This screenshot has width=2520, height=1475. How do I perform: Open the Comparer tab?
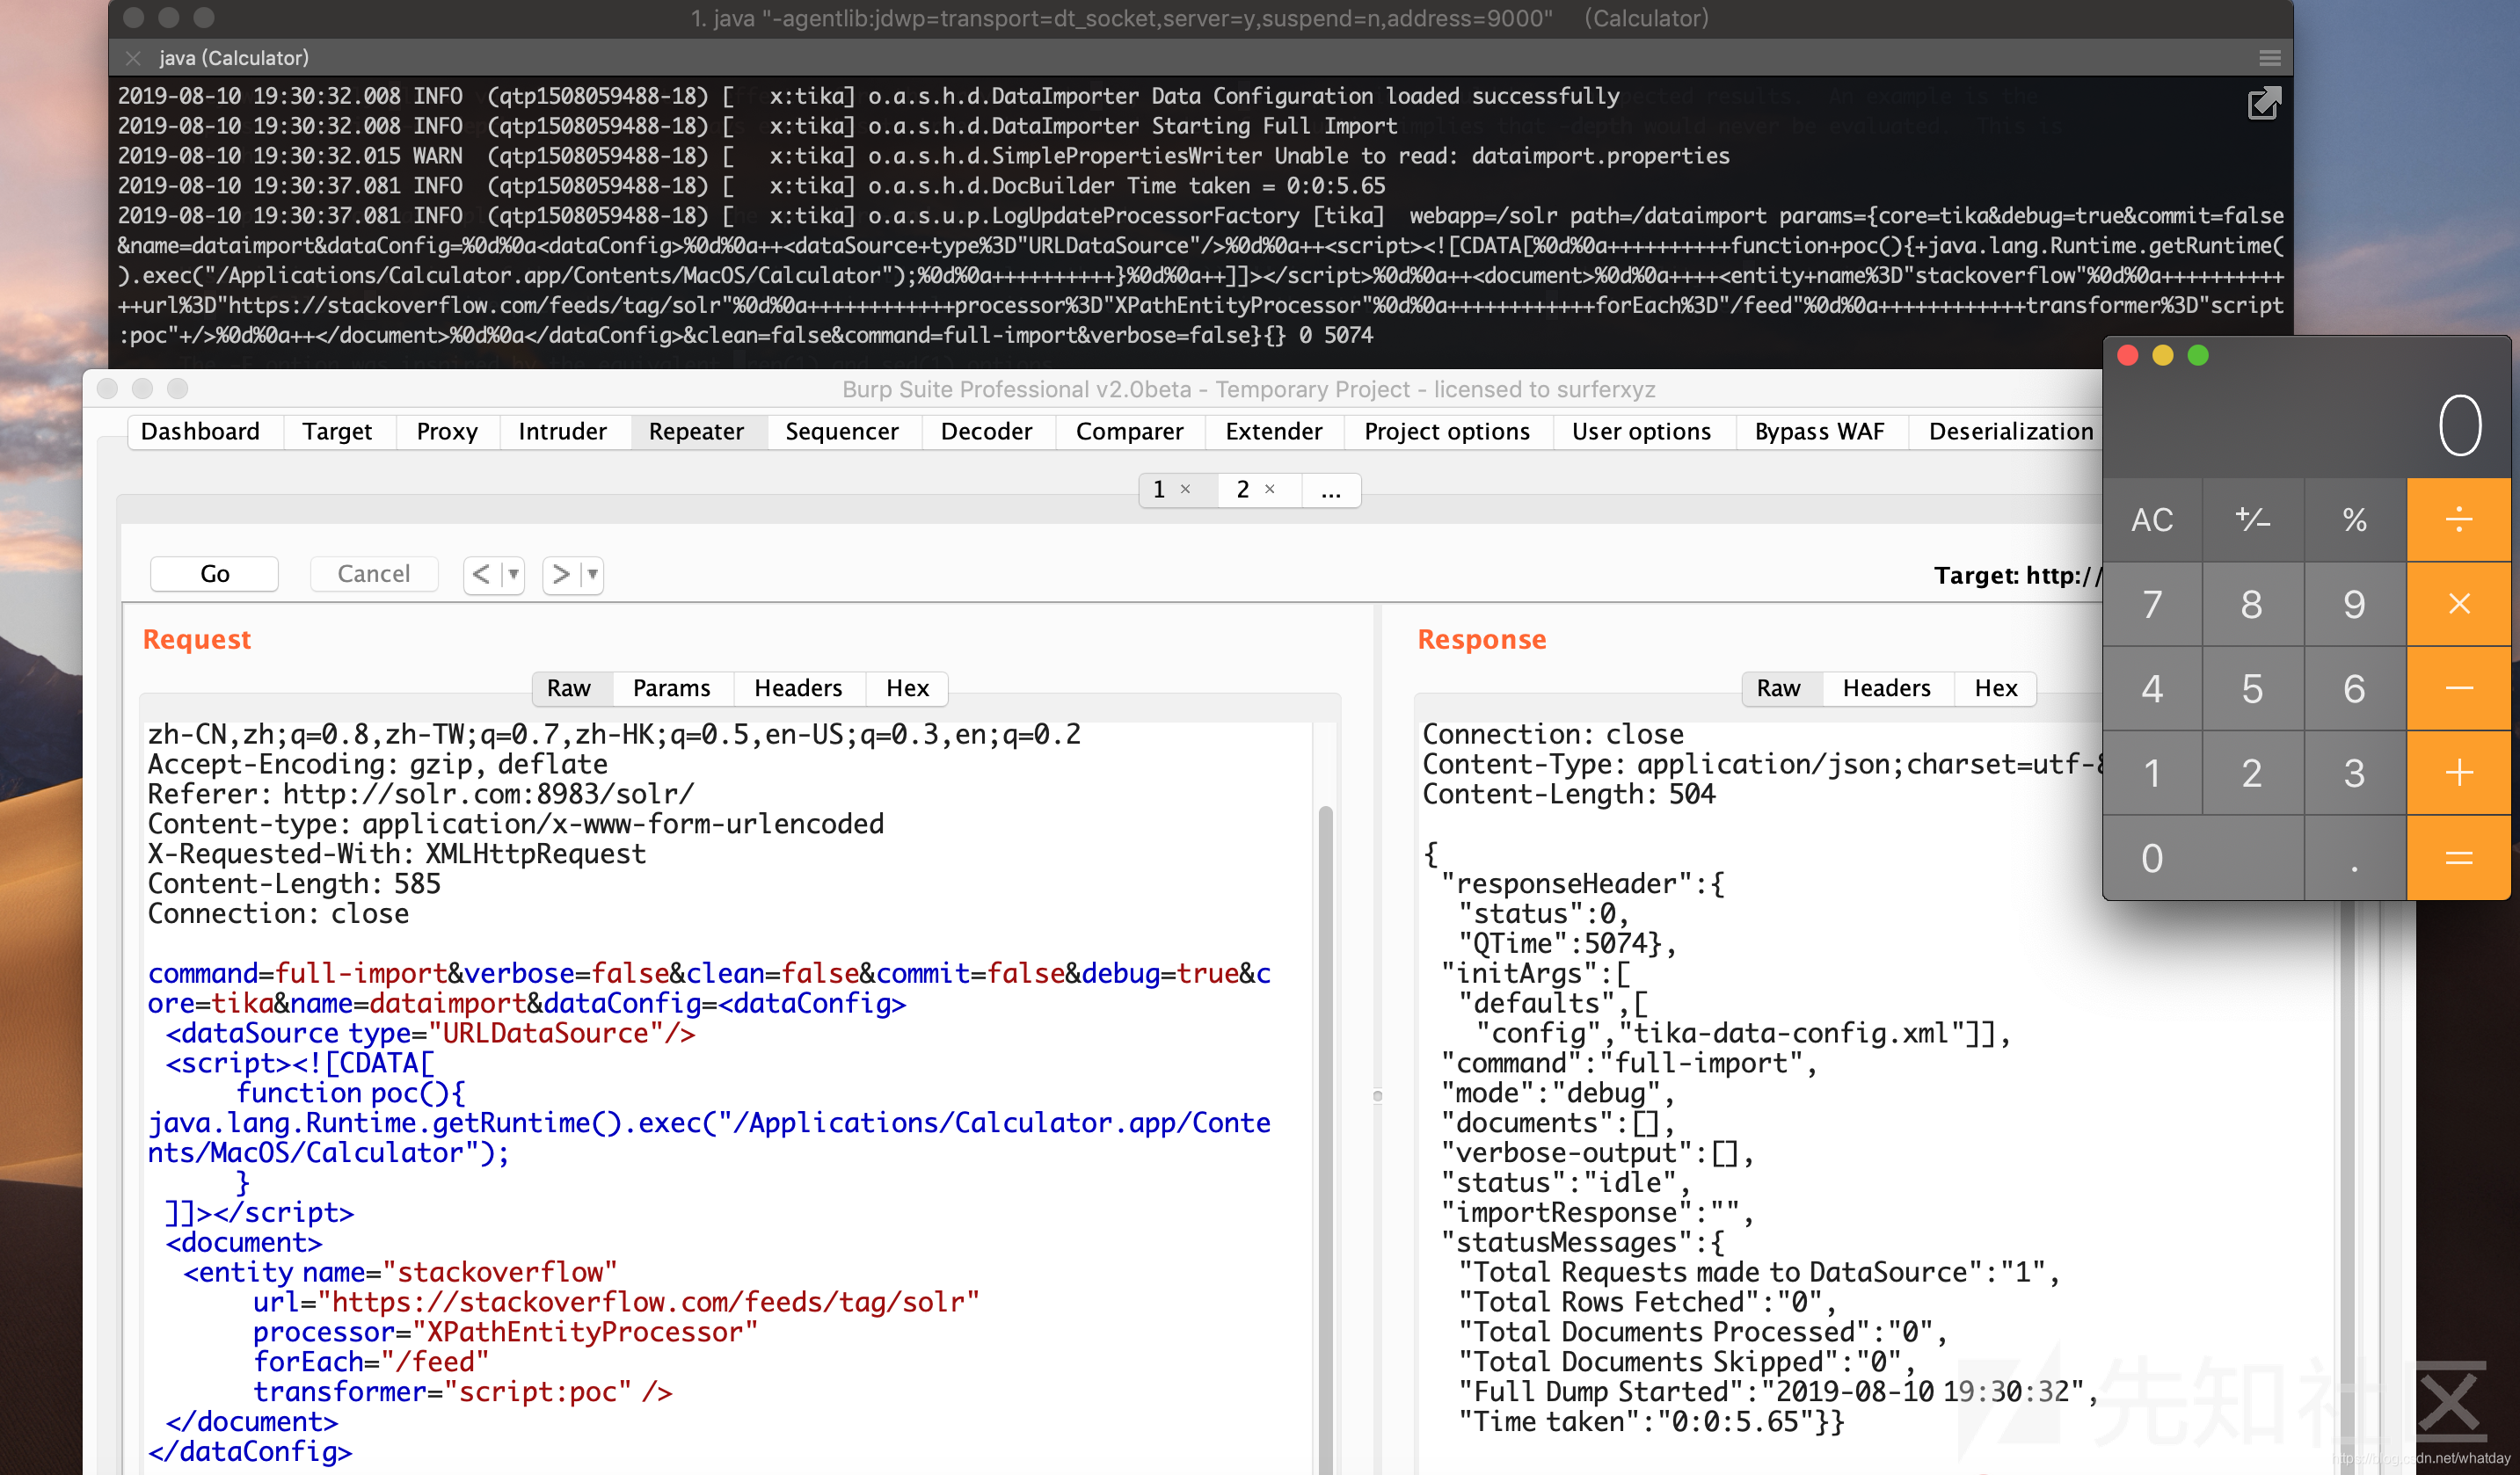tap(1129, 432)
